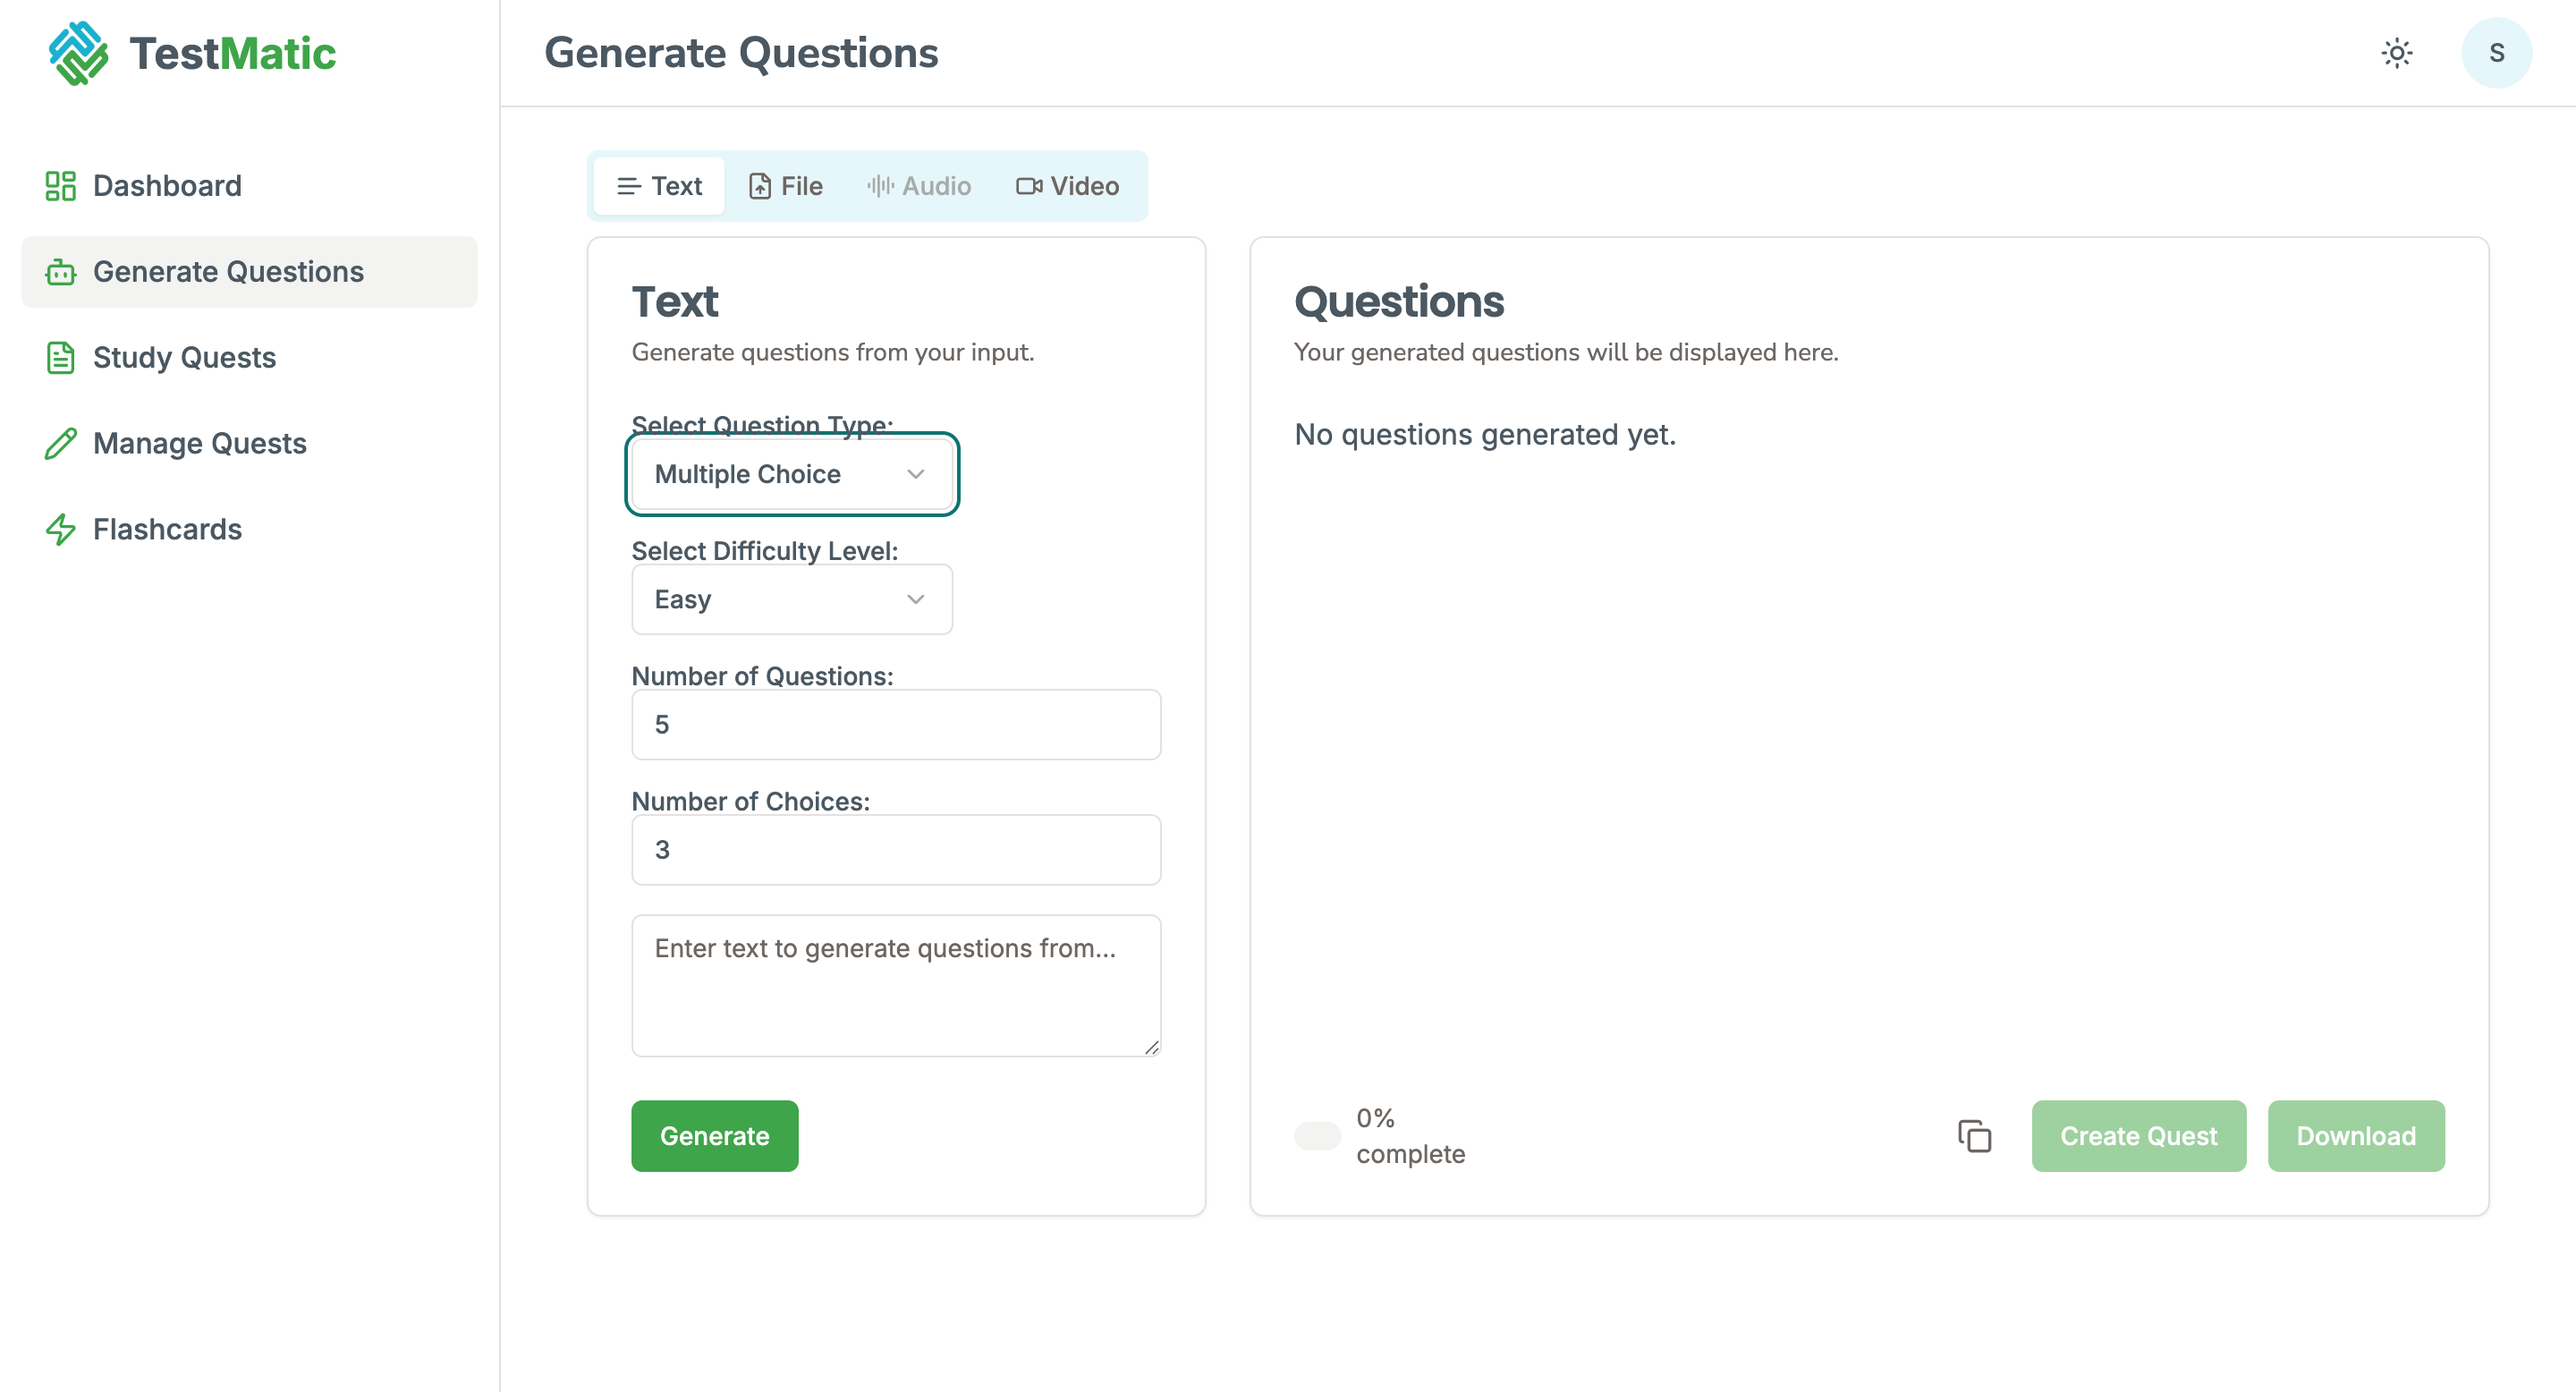
Task: Click the Flashcards lightning bolt icon
Action: tap(60, 529)
